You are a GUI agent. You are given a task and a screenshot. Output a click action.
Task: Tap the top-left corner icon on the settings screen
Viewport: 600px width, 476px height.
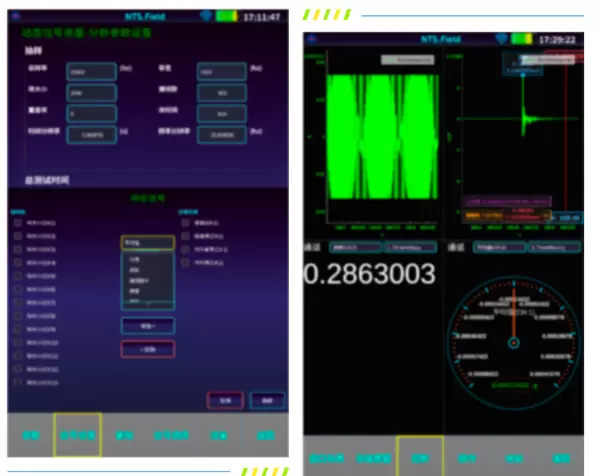point(14,17)
